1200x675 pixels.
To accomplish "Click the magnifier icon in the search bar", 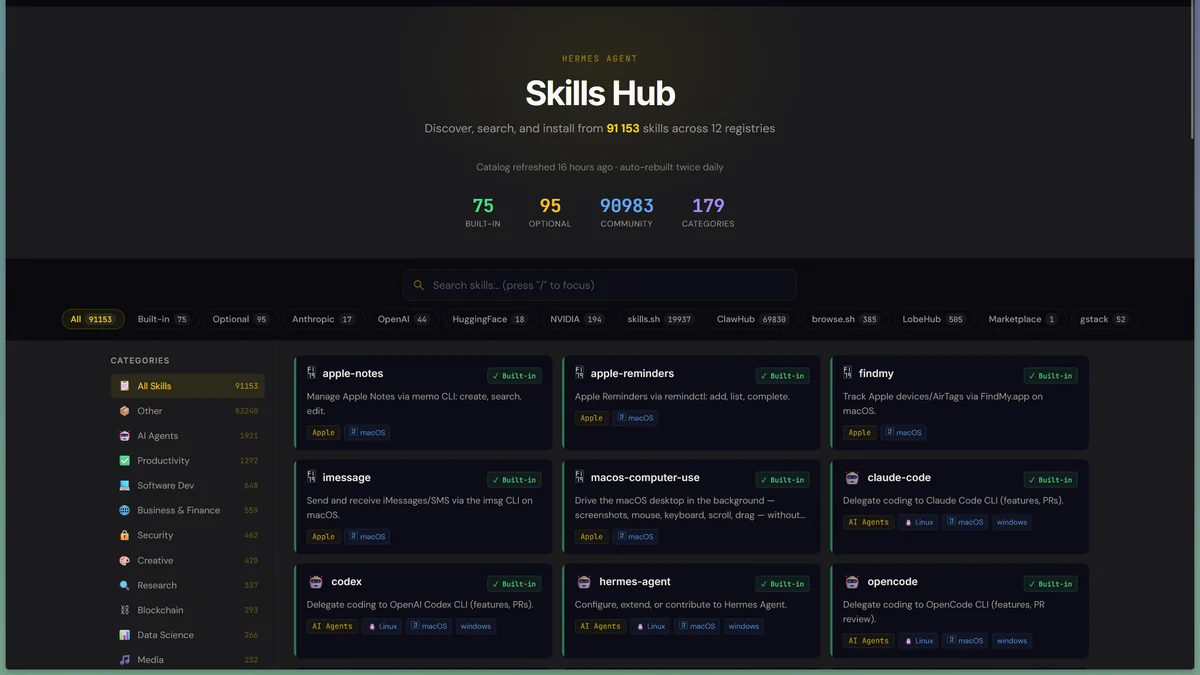I will pos(419,285).
